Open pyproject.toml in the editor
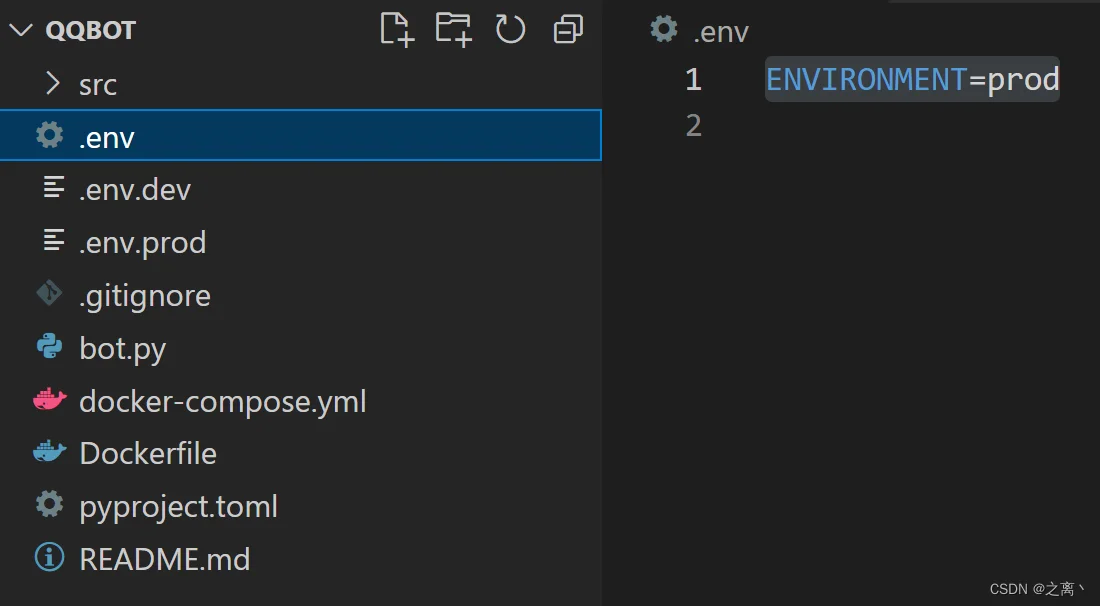The width and height of the screenshot is (1100, 606). tap(301, 506)
